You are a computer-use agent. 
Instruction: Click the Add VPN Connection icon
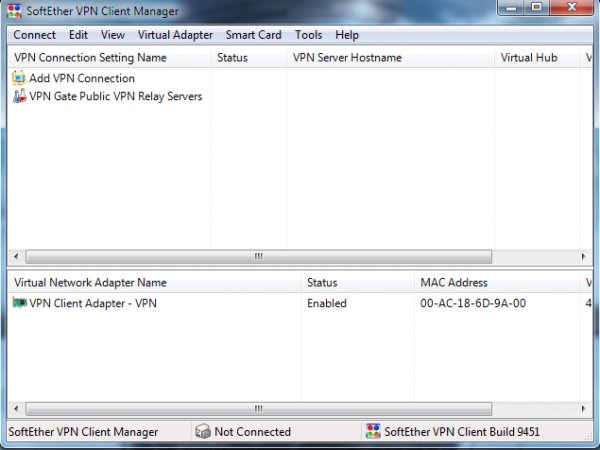(x=19, y=78)
